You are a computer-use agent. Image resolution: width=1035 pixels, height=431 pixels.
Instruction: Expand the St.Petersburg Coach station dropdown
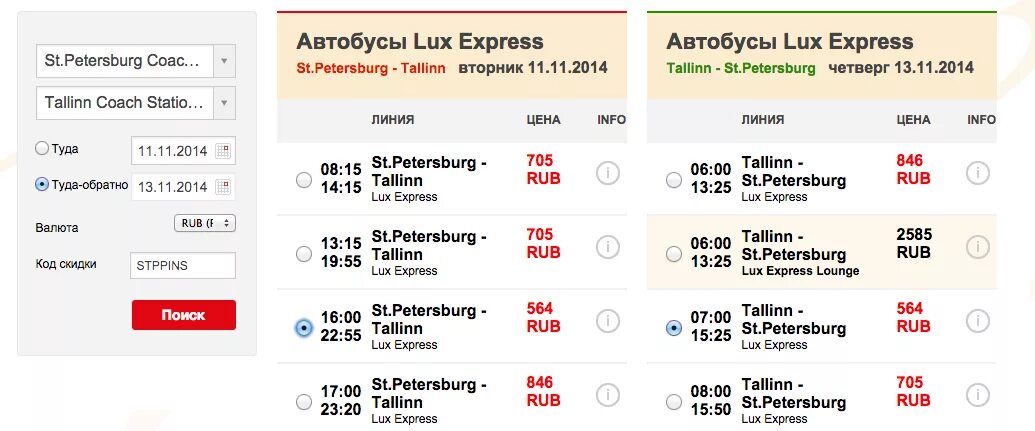pyautogui.click(x=225, y=60)
